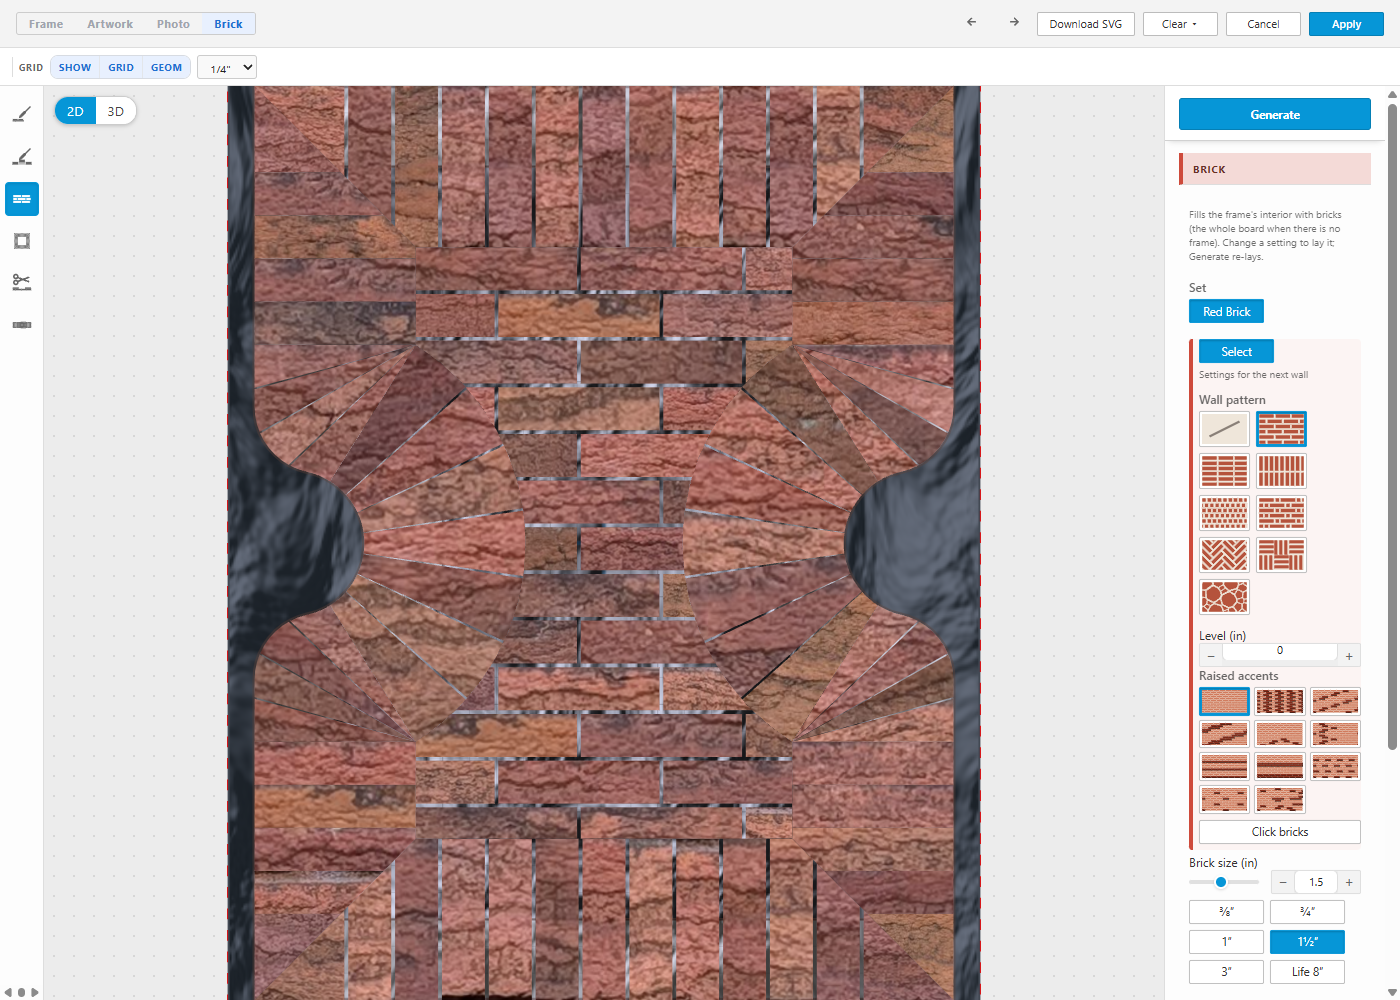Switch to the Artwork tab

tap(110, 24)
